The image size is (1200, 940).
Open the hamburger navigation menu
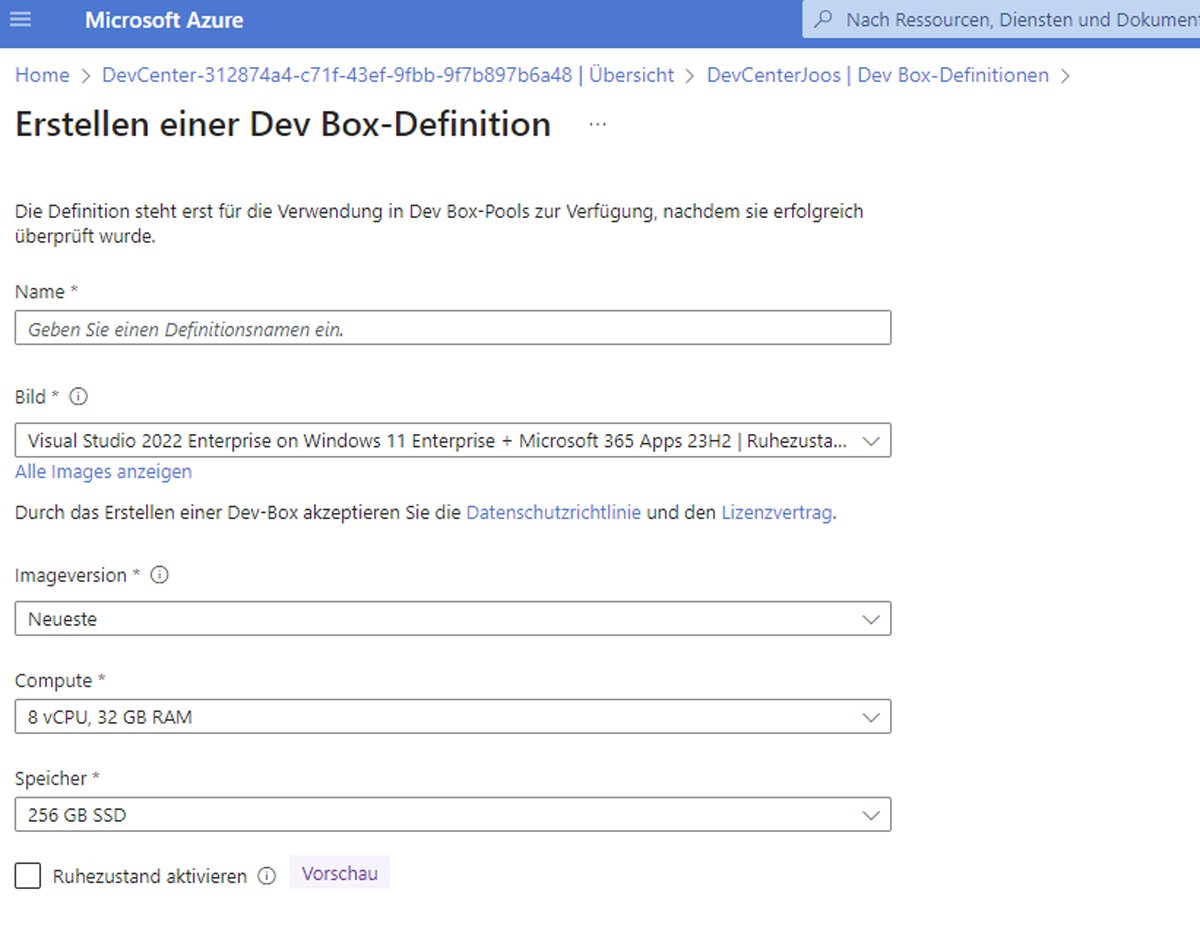coord(21,21)
